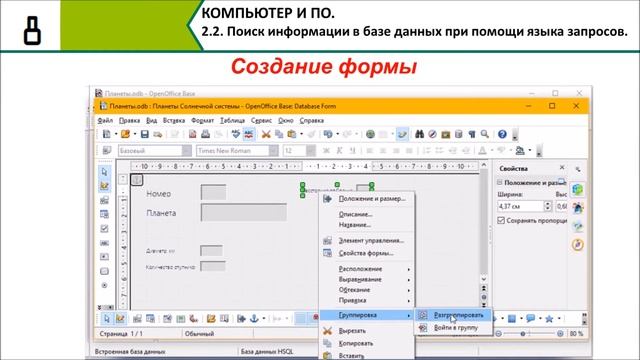Open the Правка menu
640x360 pixels.
click(129, 120)
